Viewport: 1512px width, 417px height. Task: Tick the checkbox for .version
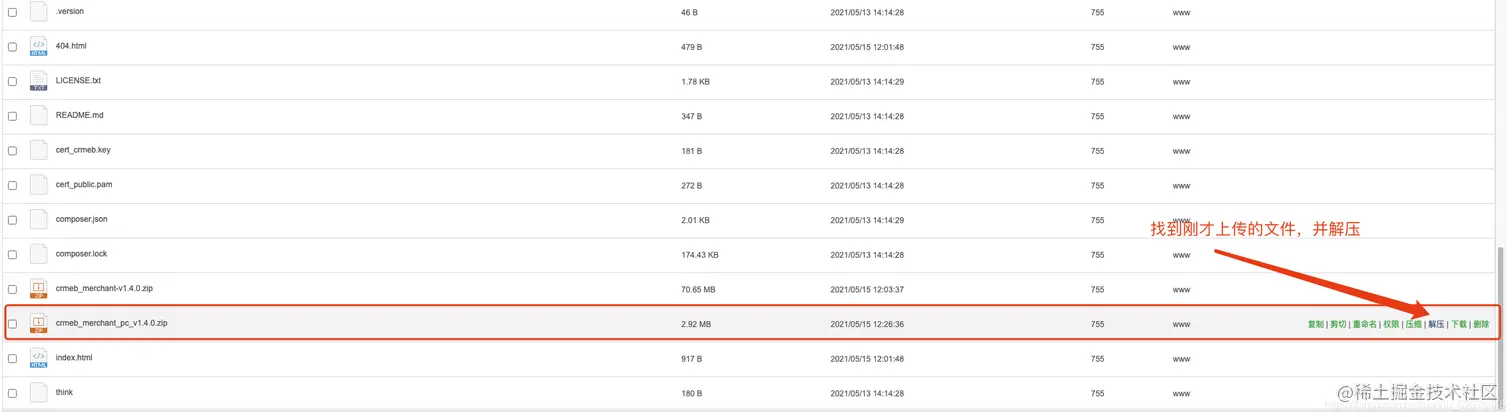(13, 12)
